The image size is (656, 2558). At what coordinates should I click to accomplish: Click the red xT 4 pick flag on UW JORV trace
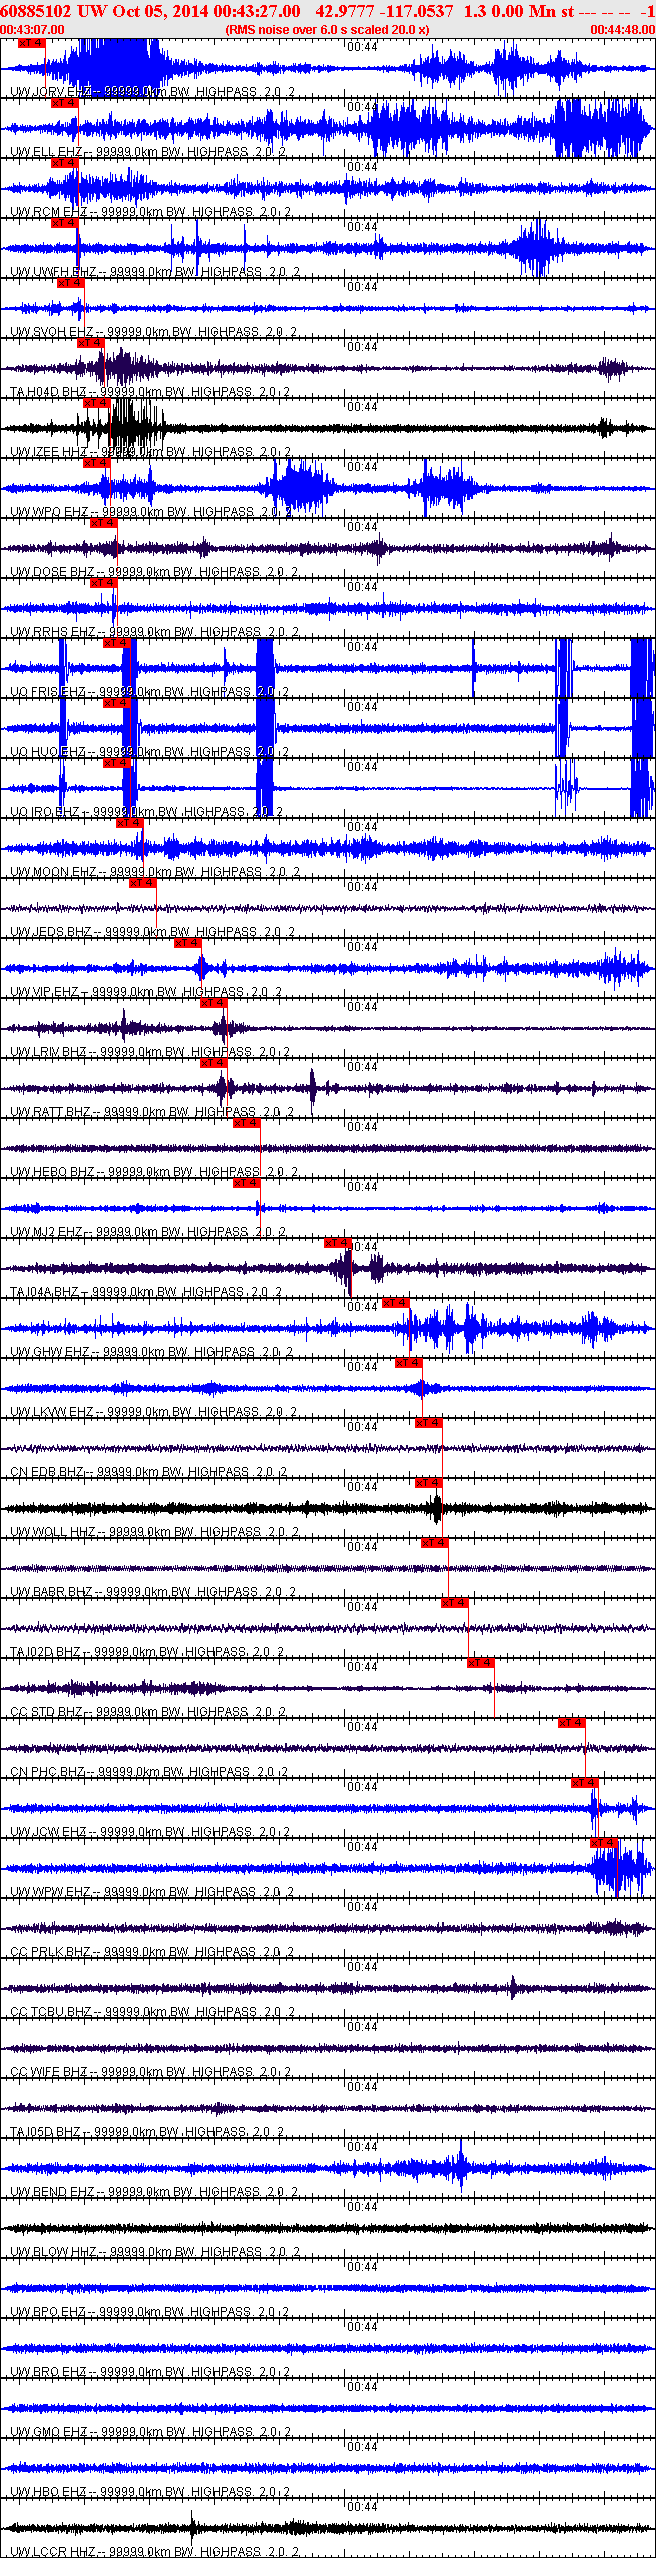click(32, 43)
